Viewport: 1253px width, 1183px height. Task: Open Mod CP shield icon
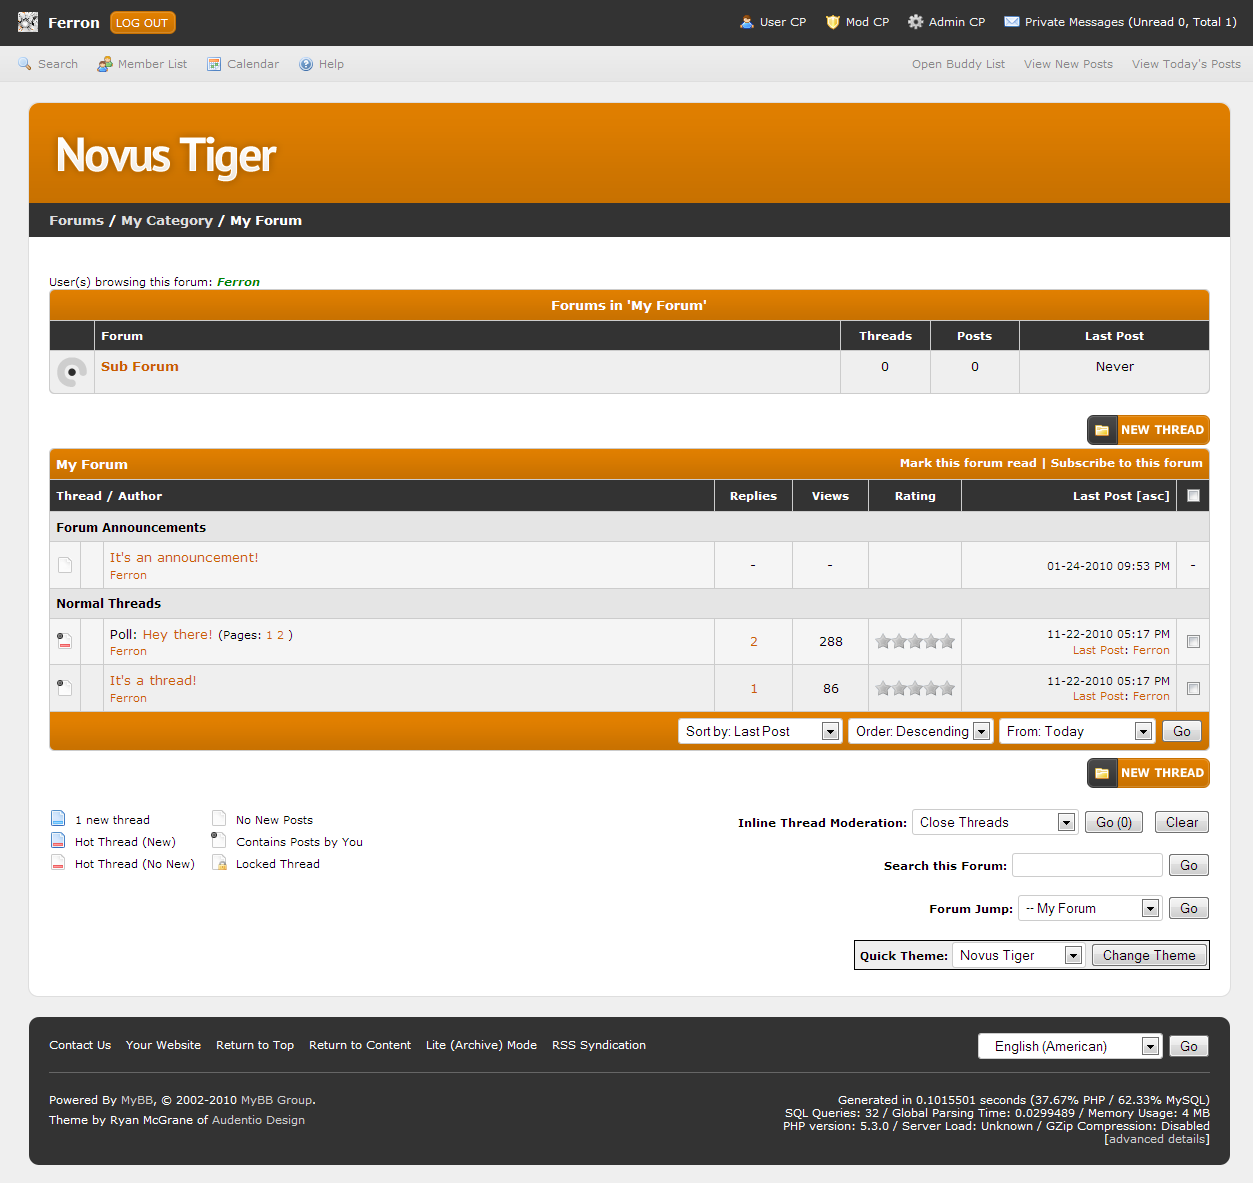click(x=832, y=22)
